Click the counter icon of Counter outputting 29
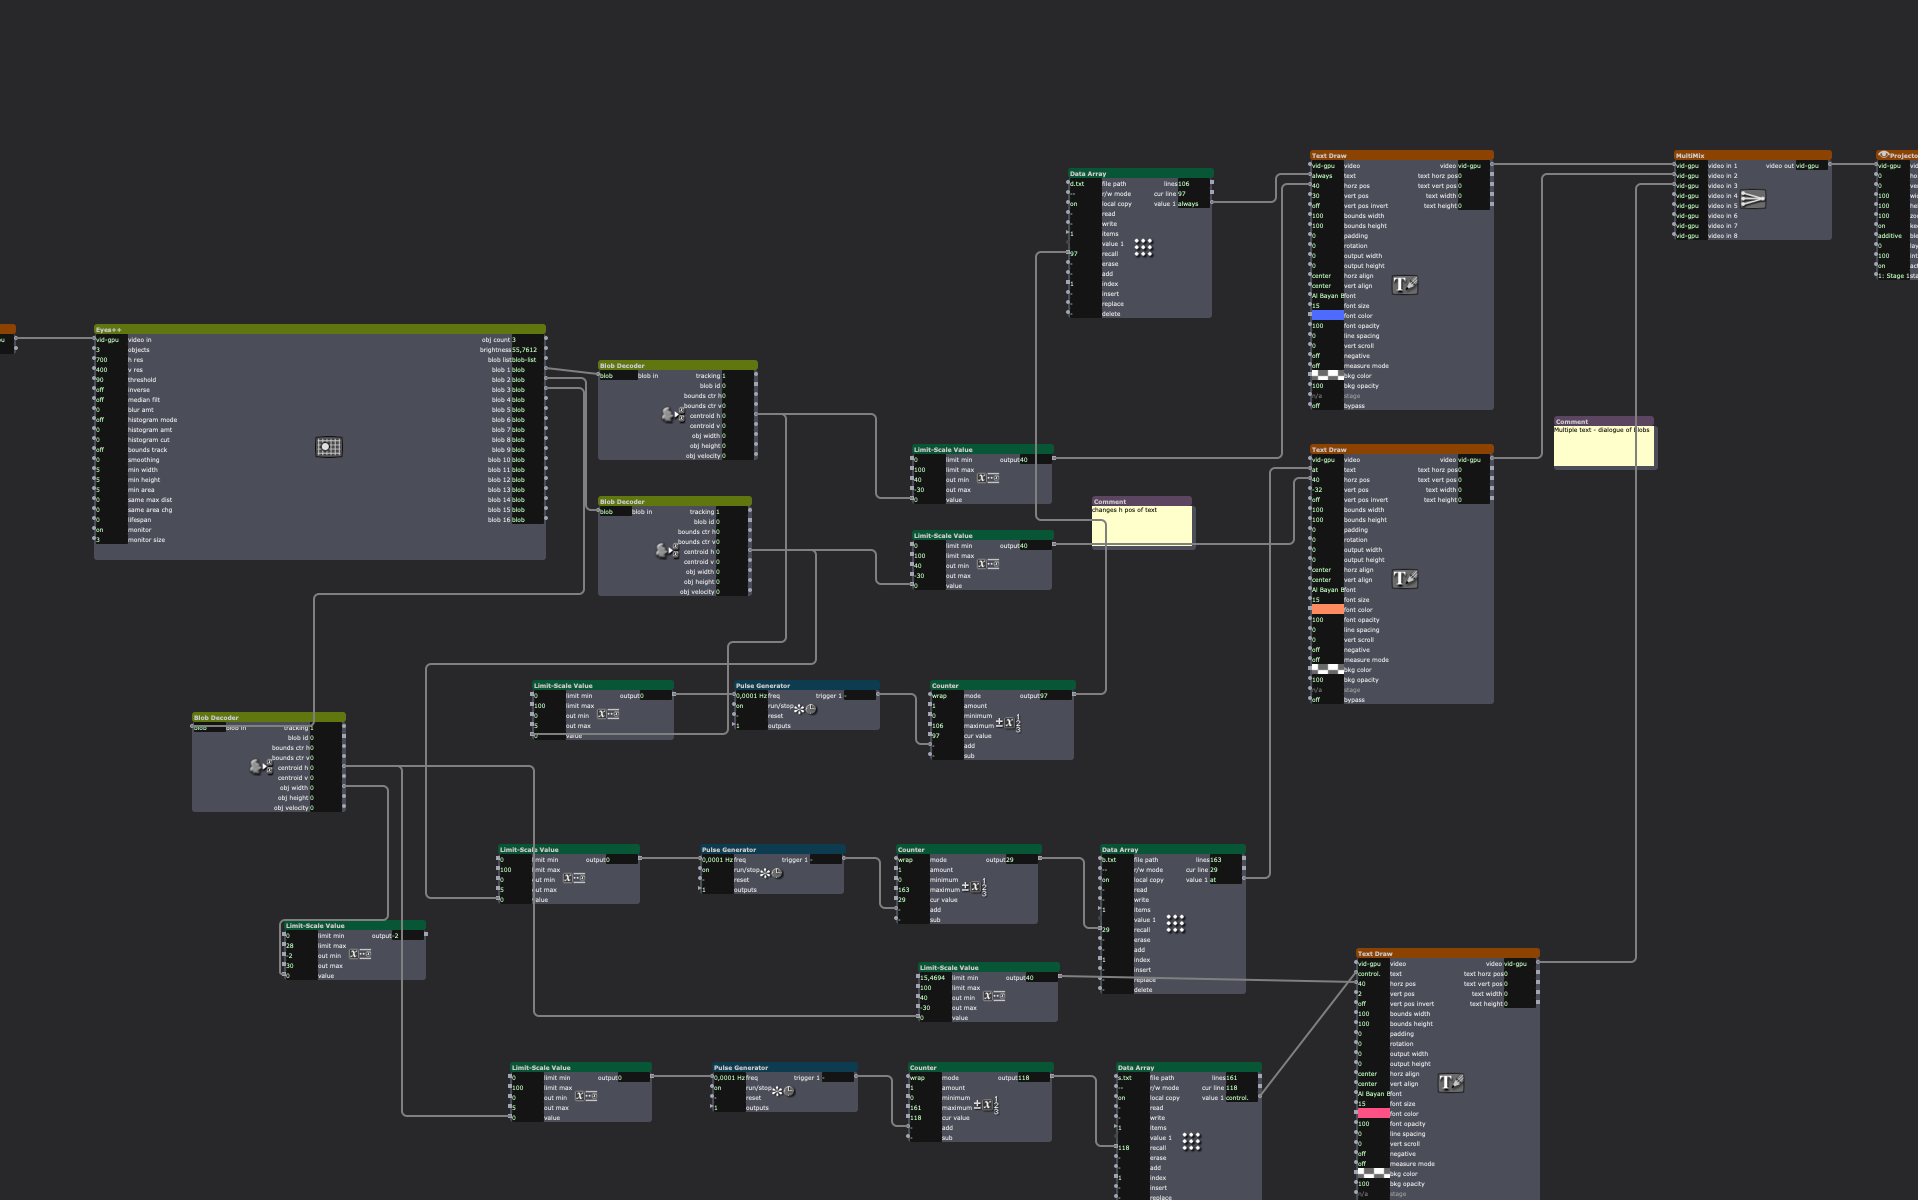1918x1200 pixels. pyautogui.click(x=974, y=886)
